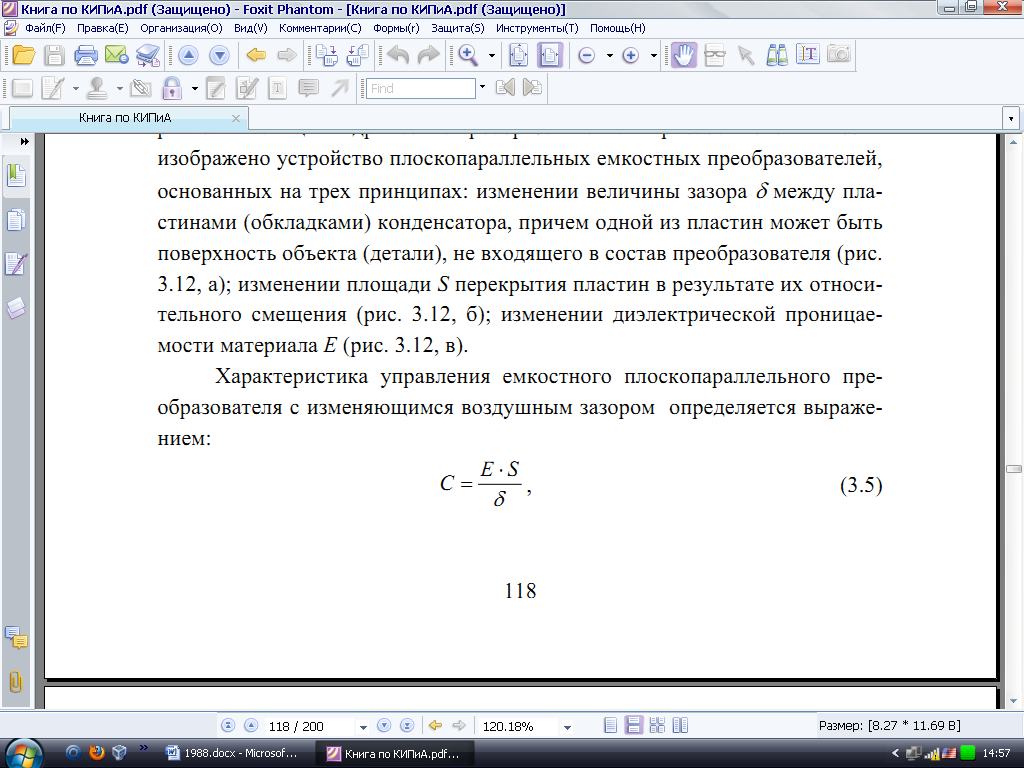Go to next page blue down arrow

pyautogui.click(x=219, y=56)
